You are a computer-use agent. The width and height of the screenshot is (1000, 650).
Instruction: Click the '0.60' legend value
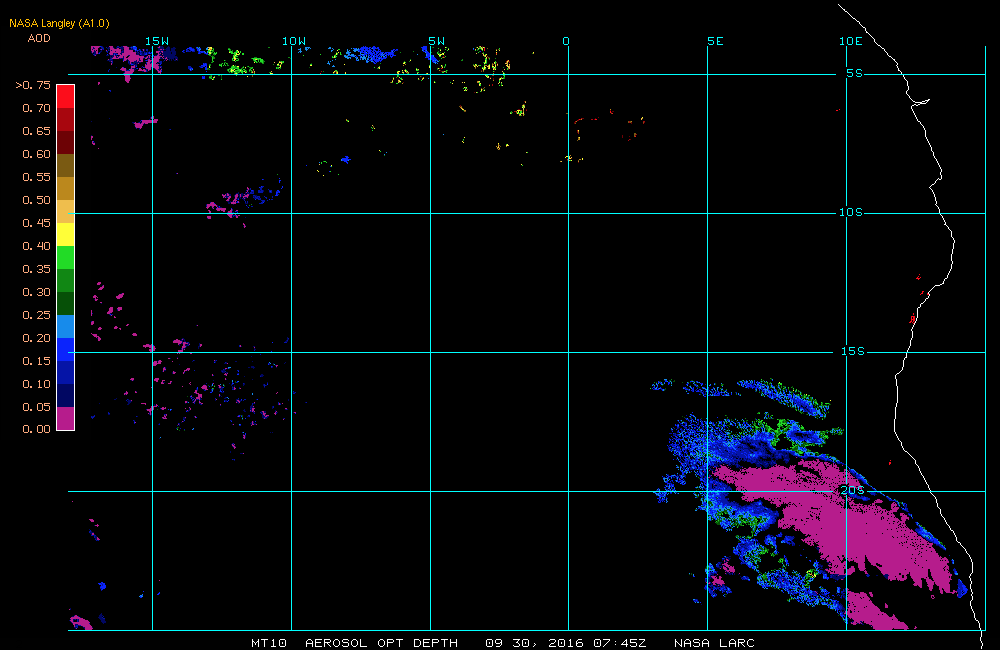tap(36, 154)
